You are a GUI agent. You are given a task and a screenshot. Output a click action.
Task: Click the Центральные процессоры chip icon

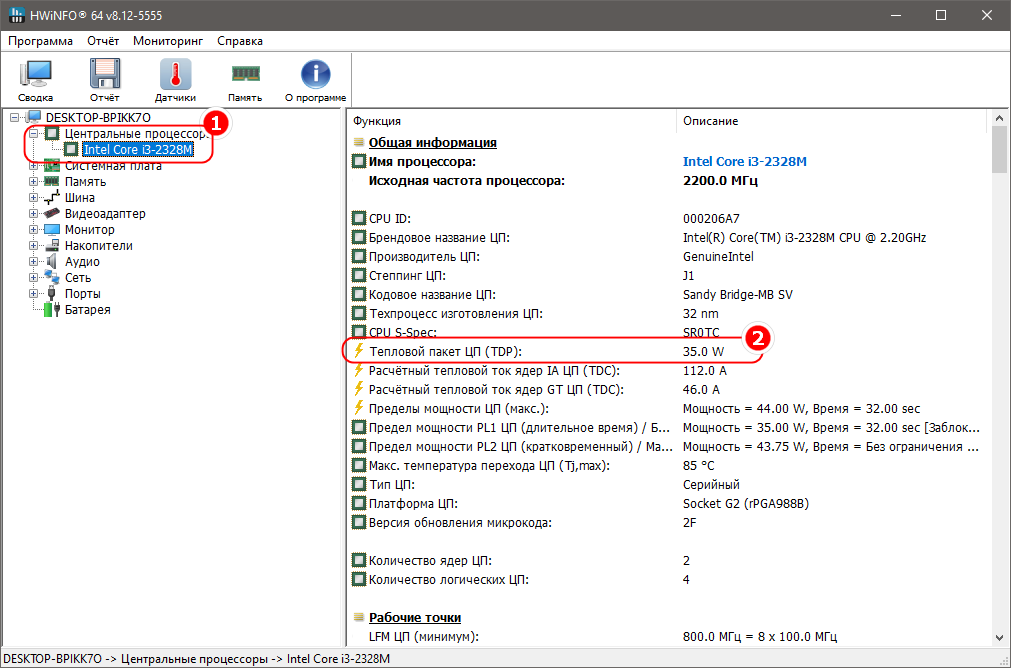[x=52, y=133]
